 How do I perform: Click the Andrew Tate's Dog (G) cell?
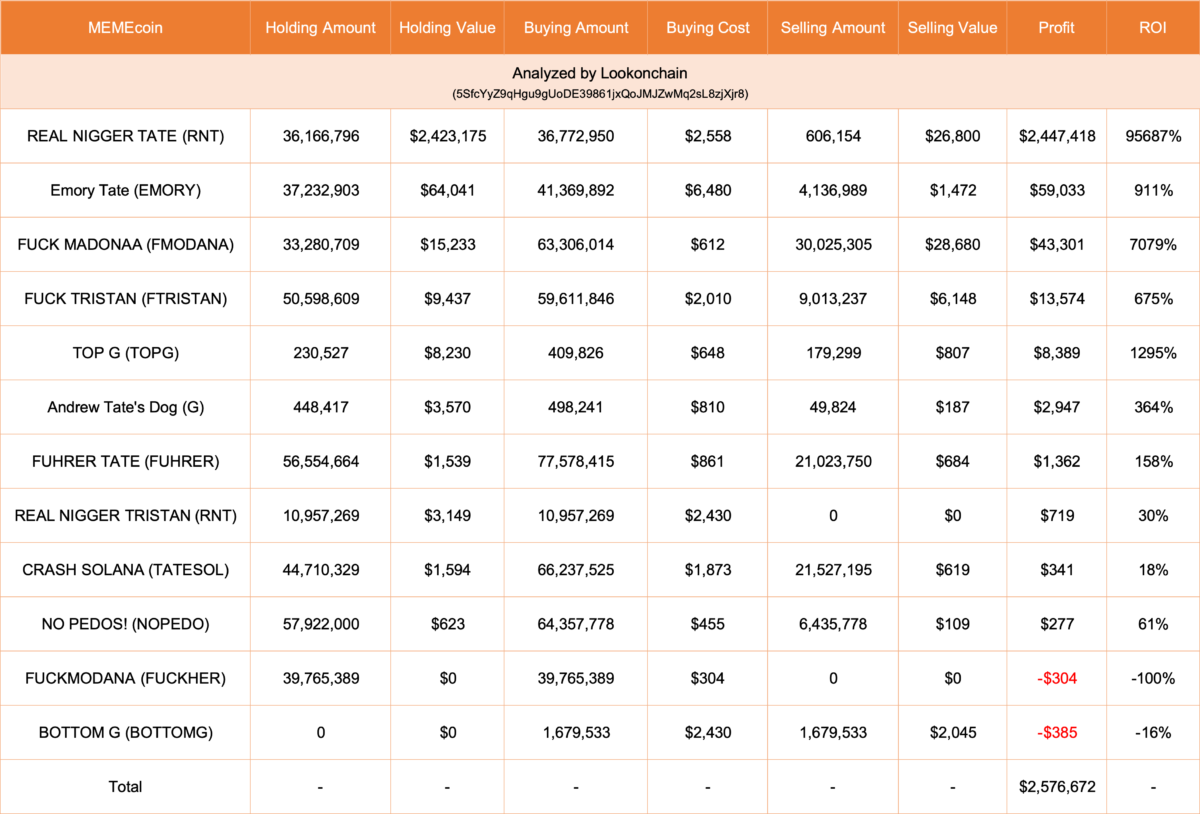[125, 407]
